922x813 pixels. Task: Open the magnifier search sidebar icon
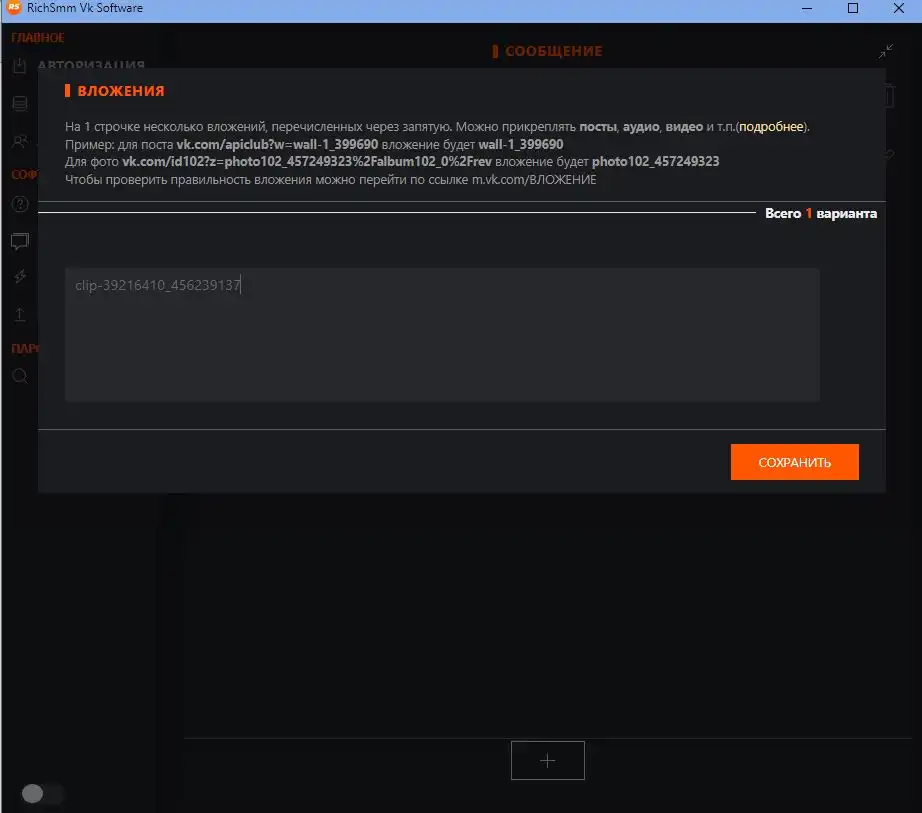point(19,376)
